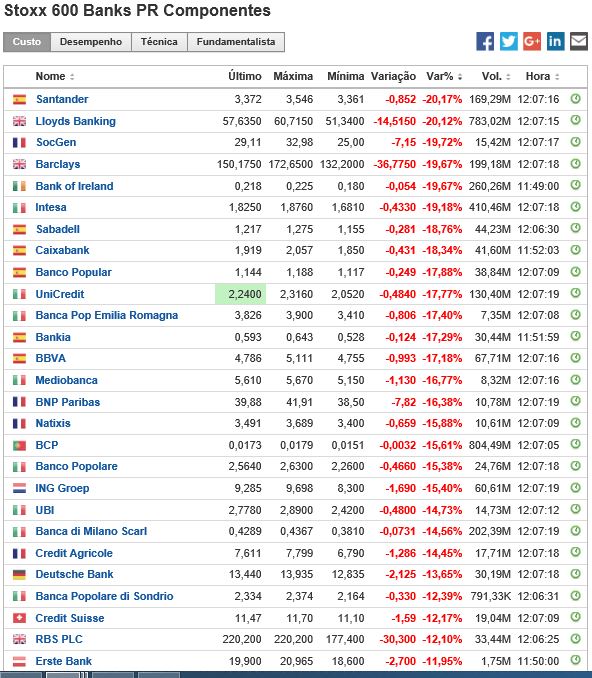Click the clock icon in RBS PLC row
The image size is (592, 678).
tap(575, 639)
